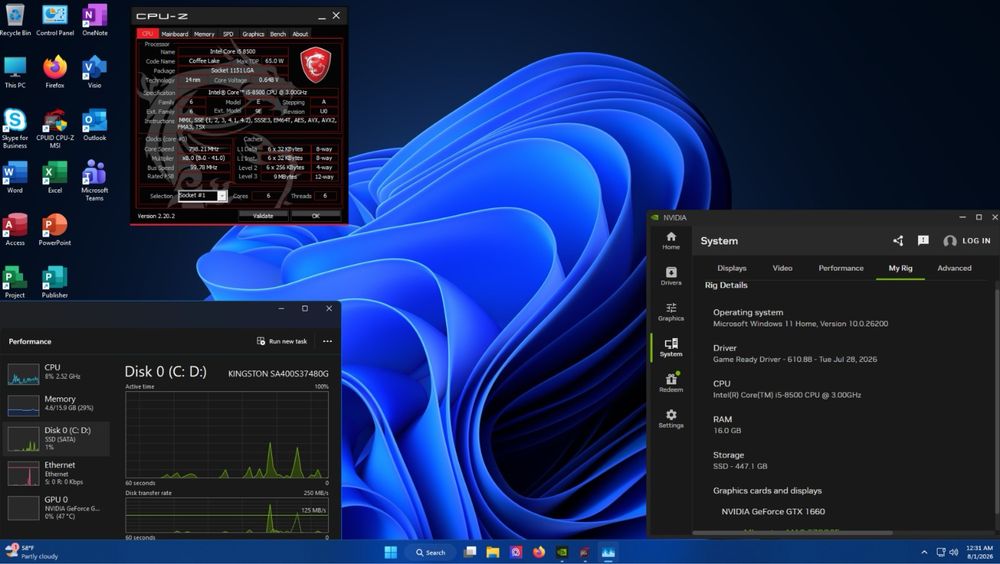
Task: Click the share icon in NVIDIA header
Action: click(898, 241)
